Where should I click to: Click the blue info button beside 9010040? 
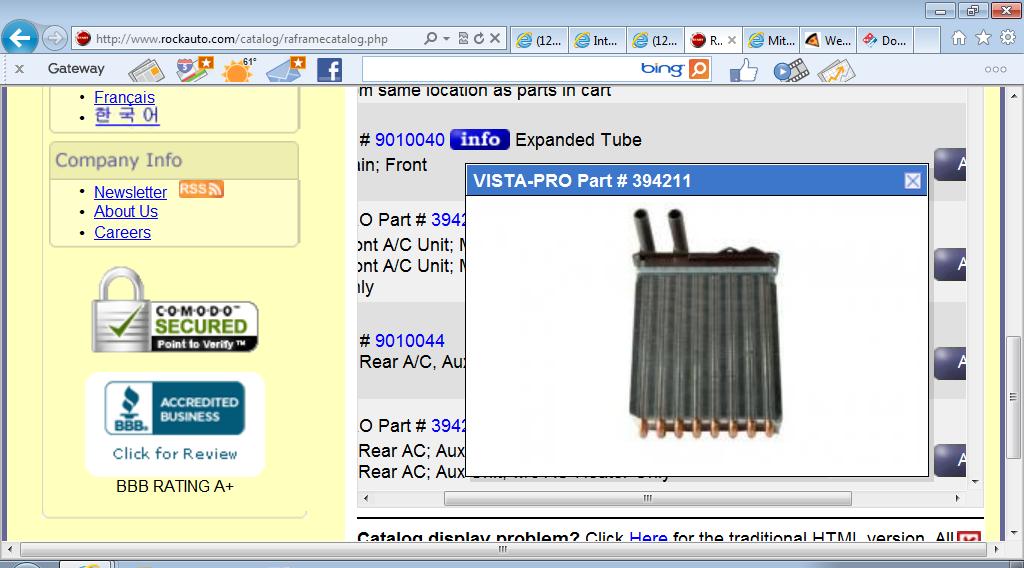click(480, 139)
